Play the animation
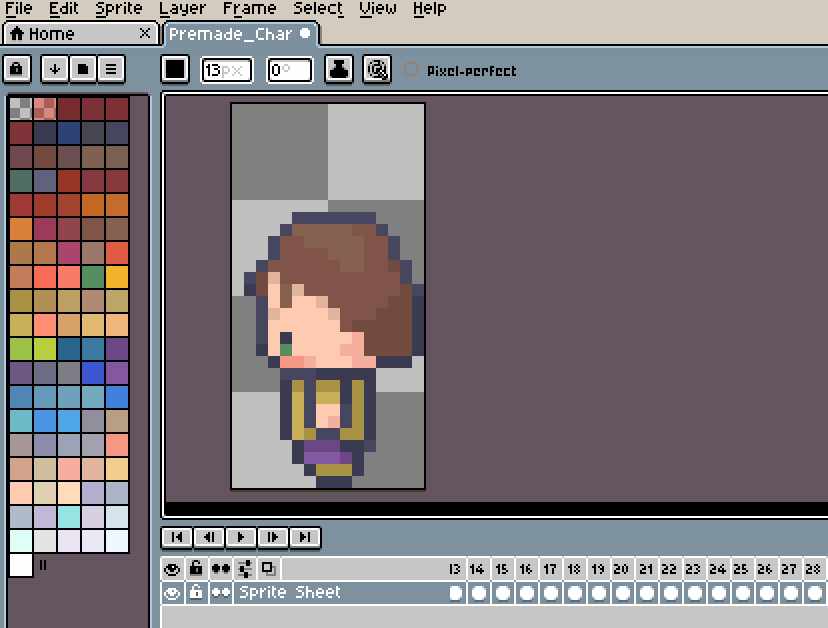This screenshot has height=628, width=828. pos(241,537)
